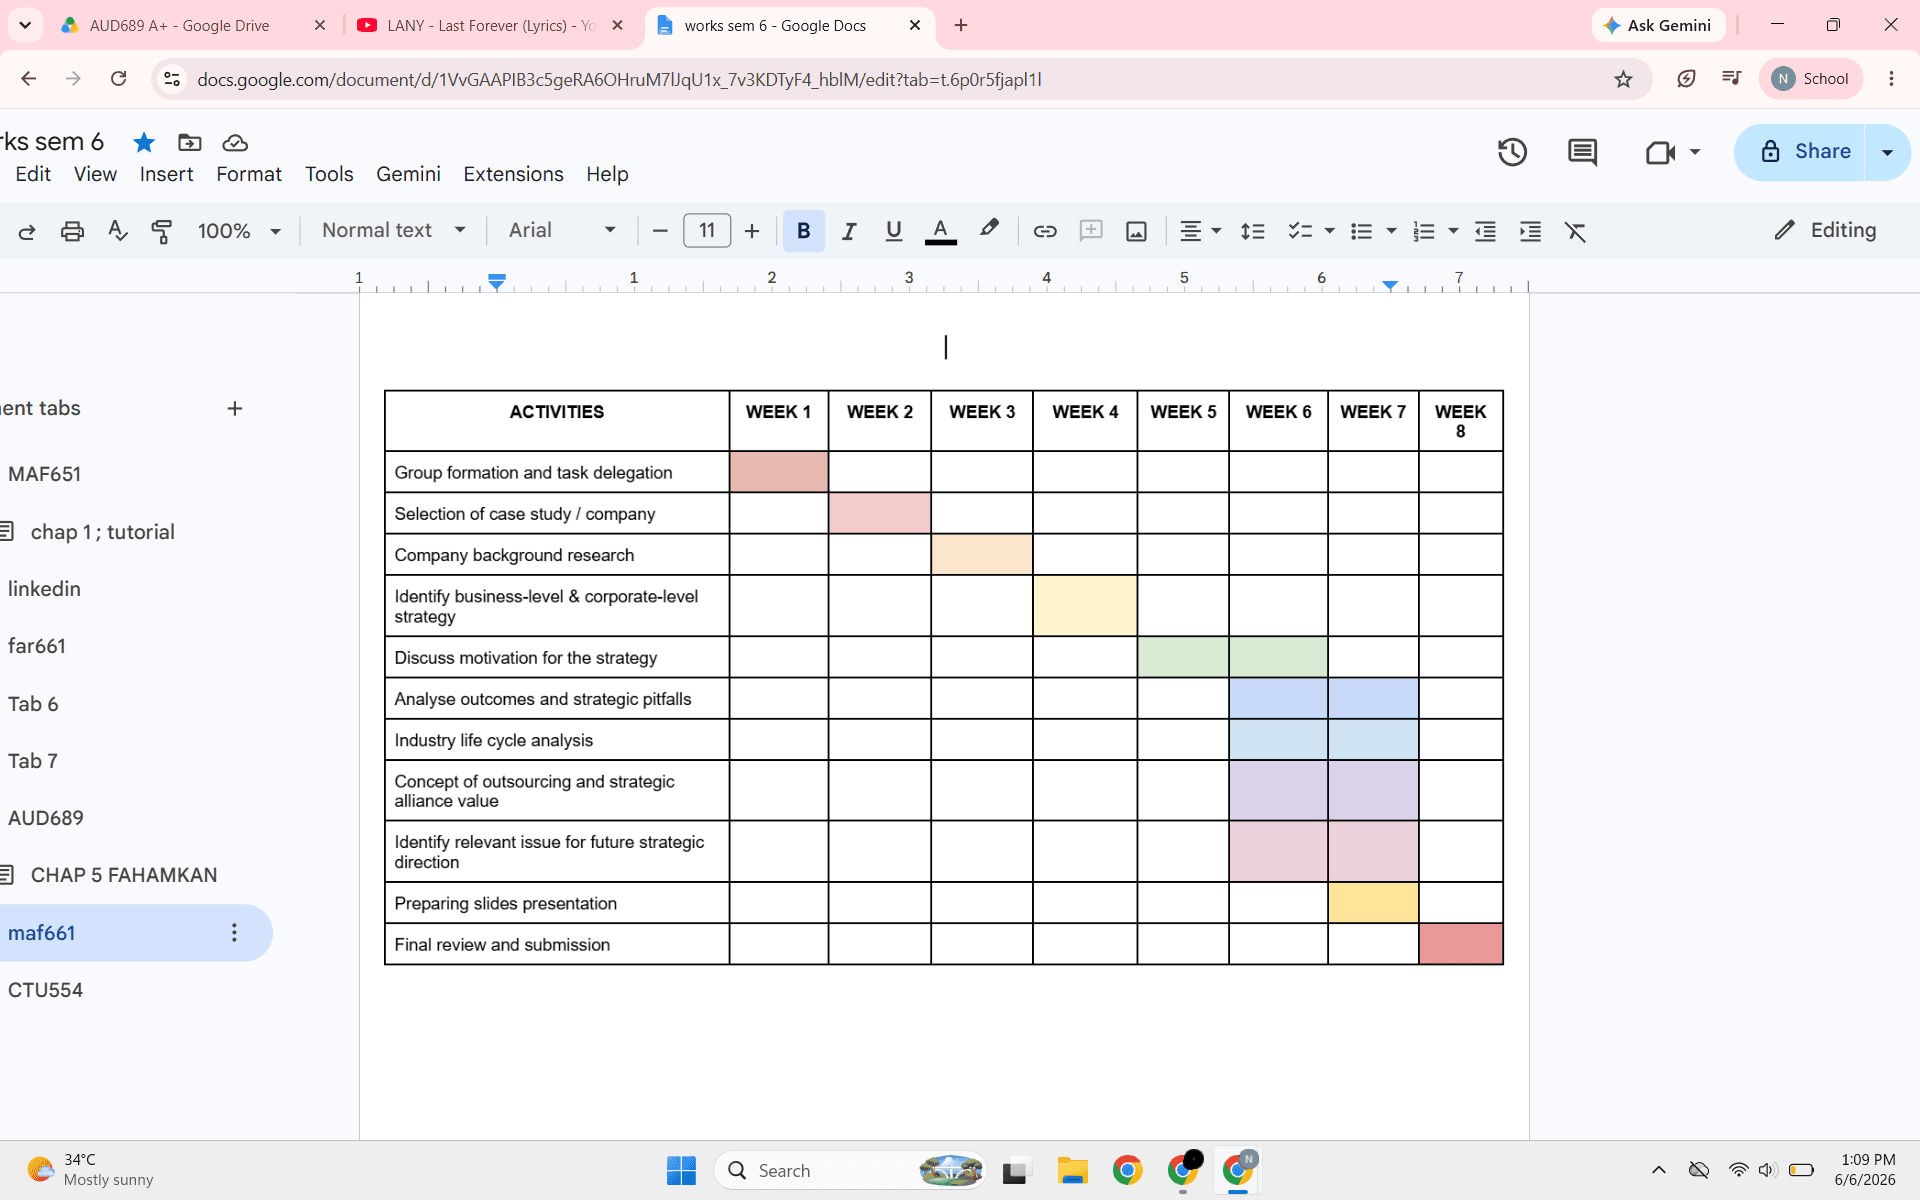Open the version history clock icon
This screenshot has width=1920, height=1200.
pyautogui.click(x=1512, y=152)
